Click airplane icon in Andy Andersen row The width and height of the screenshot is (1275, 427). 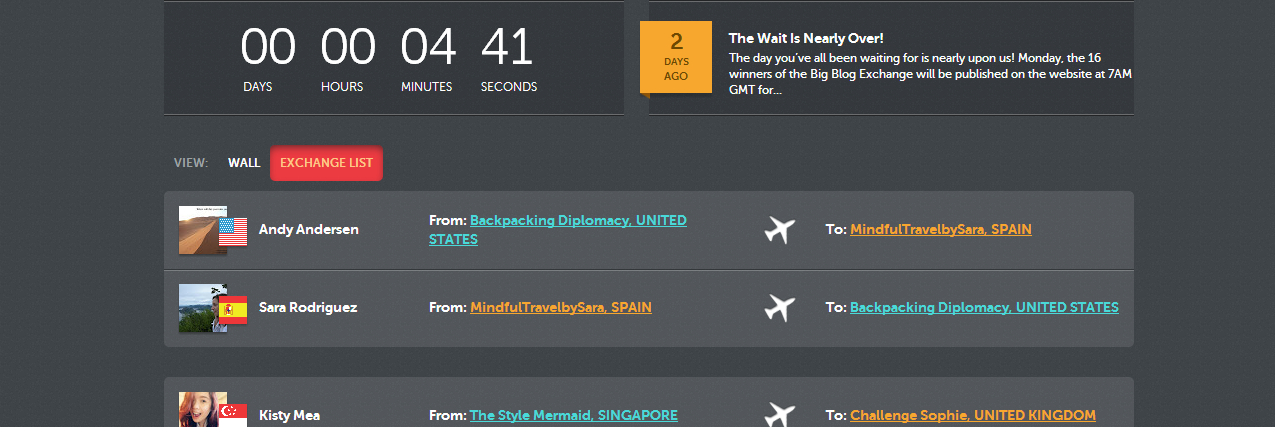click(x=779, y=230)
